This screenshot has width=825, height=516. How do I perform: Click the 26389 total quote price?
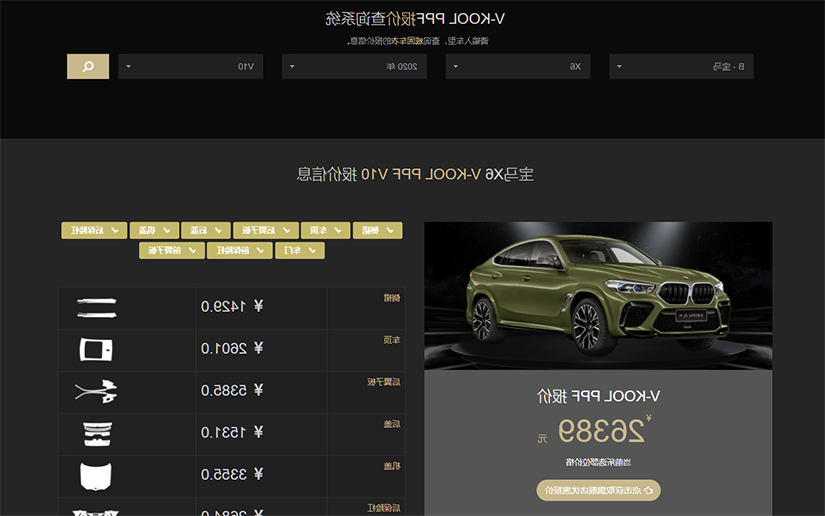(601, 431)
